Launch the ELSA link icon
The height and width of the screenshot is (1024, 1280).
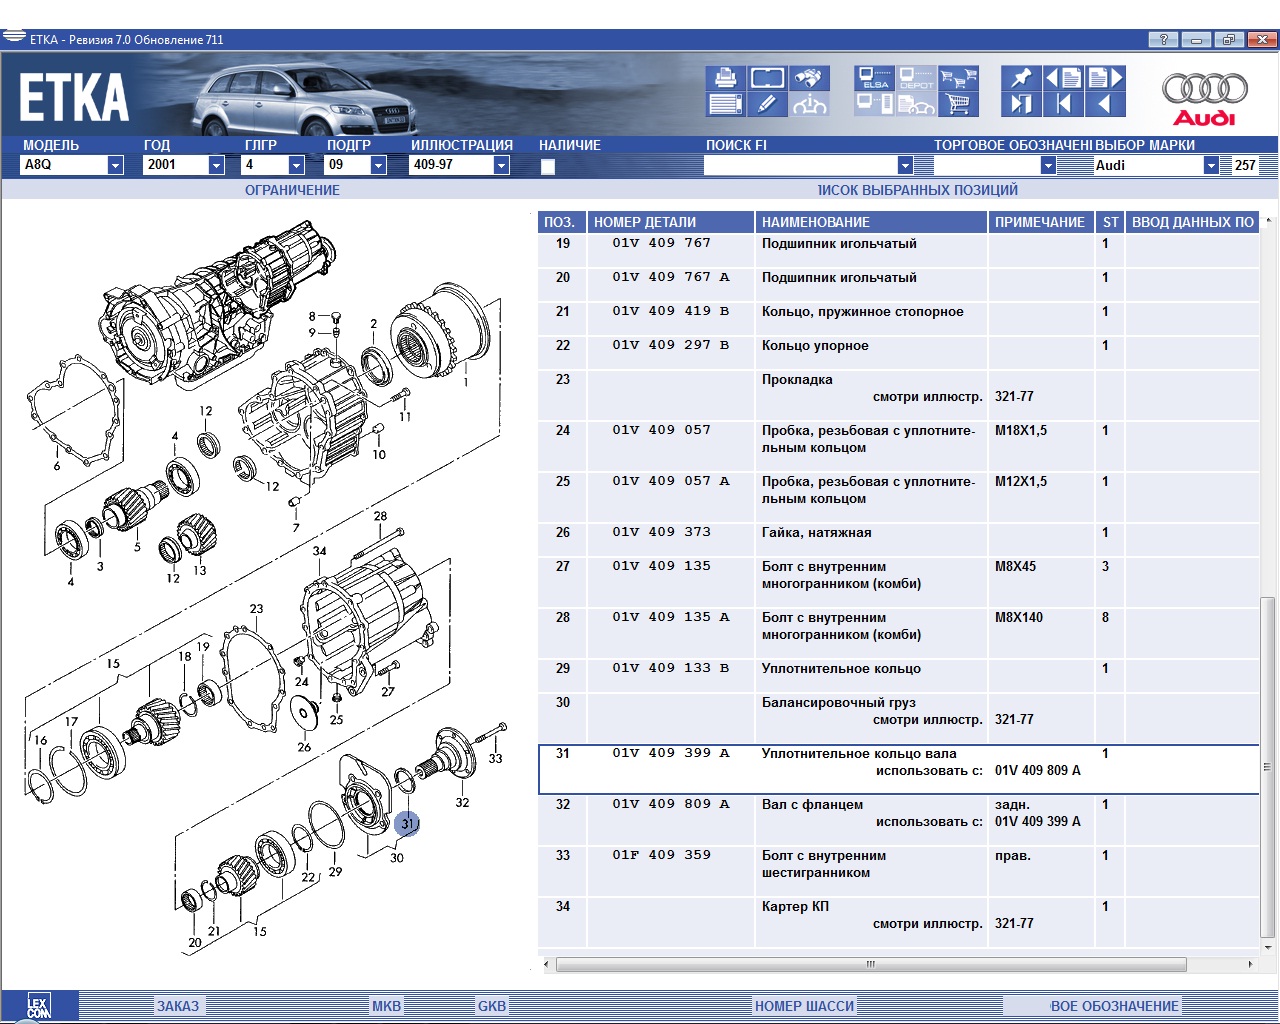pos(875,78)
